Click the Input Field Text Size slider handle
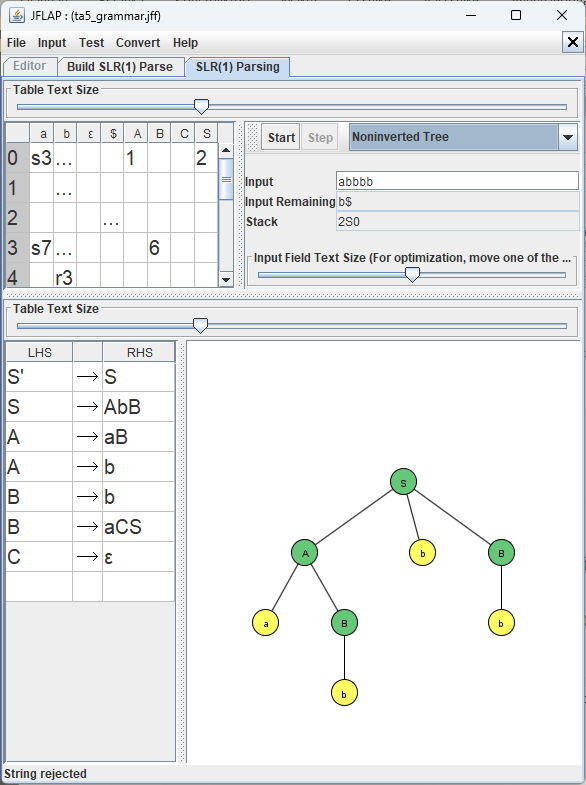The image size is (586, 785). coord(412,274)
